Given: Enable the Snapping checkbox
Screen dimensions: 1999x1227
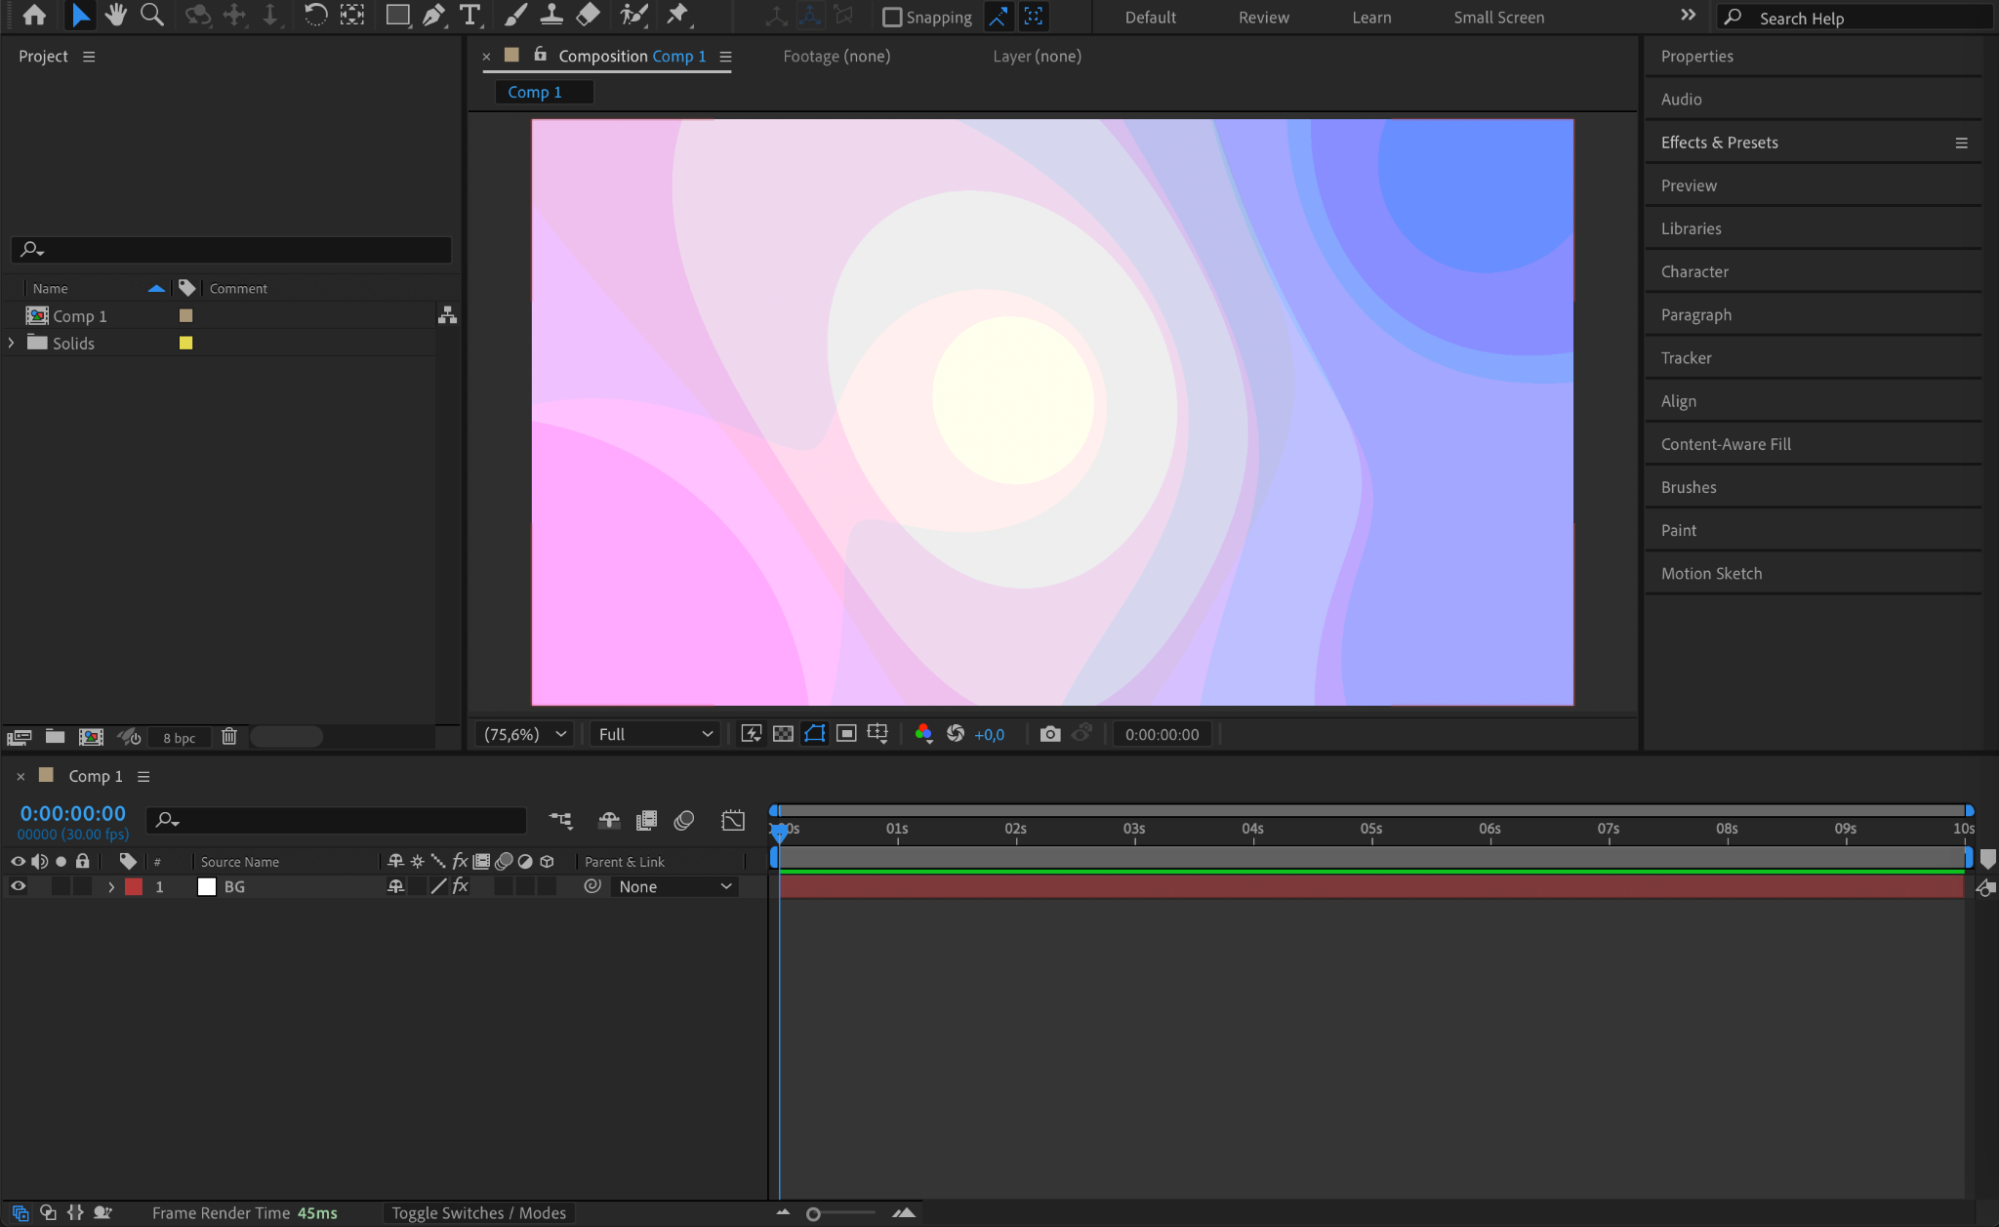Looking at the screenshot, I should click(892, 17).
